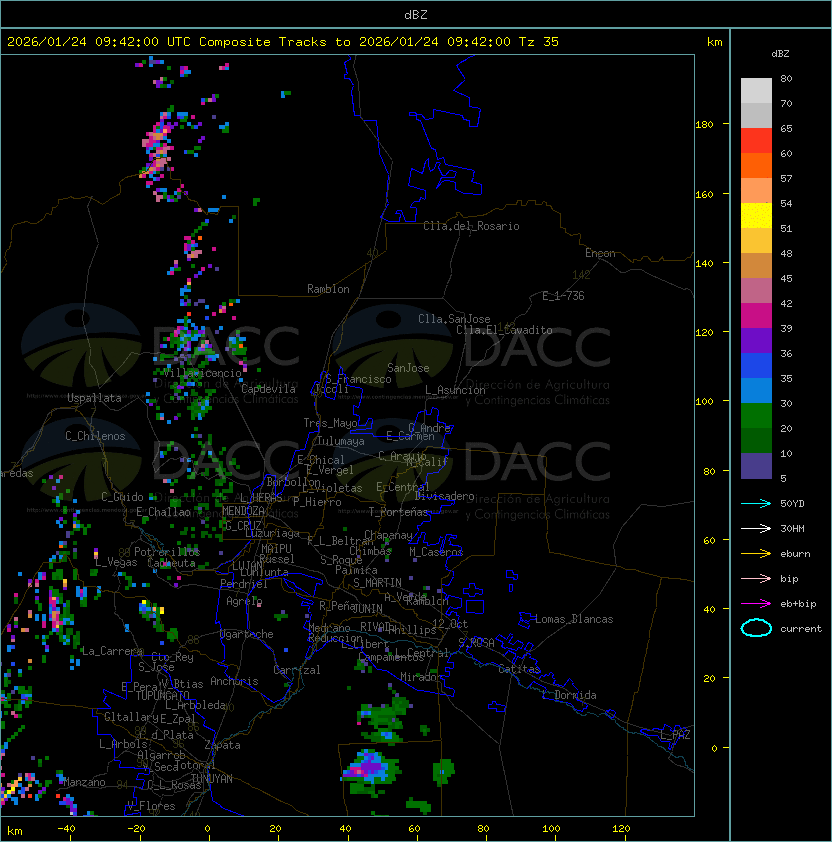Select the red 60-65 dBZ swatch
The height and width of the screenshot is (842, 832).
pyautogui.click(x=756, y=141)
